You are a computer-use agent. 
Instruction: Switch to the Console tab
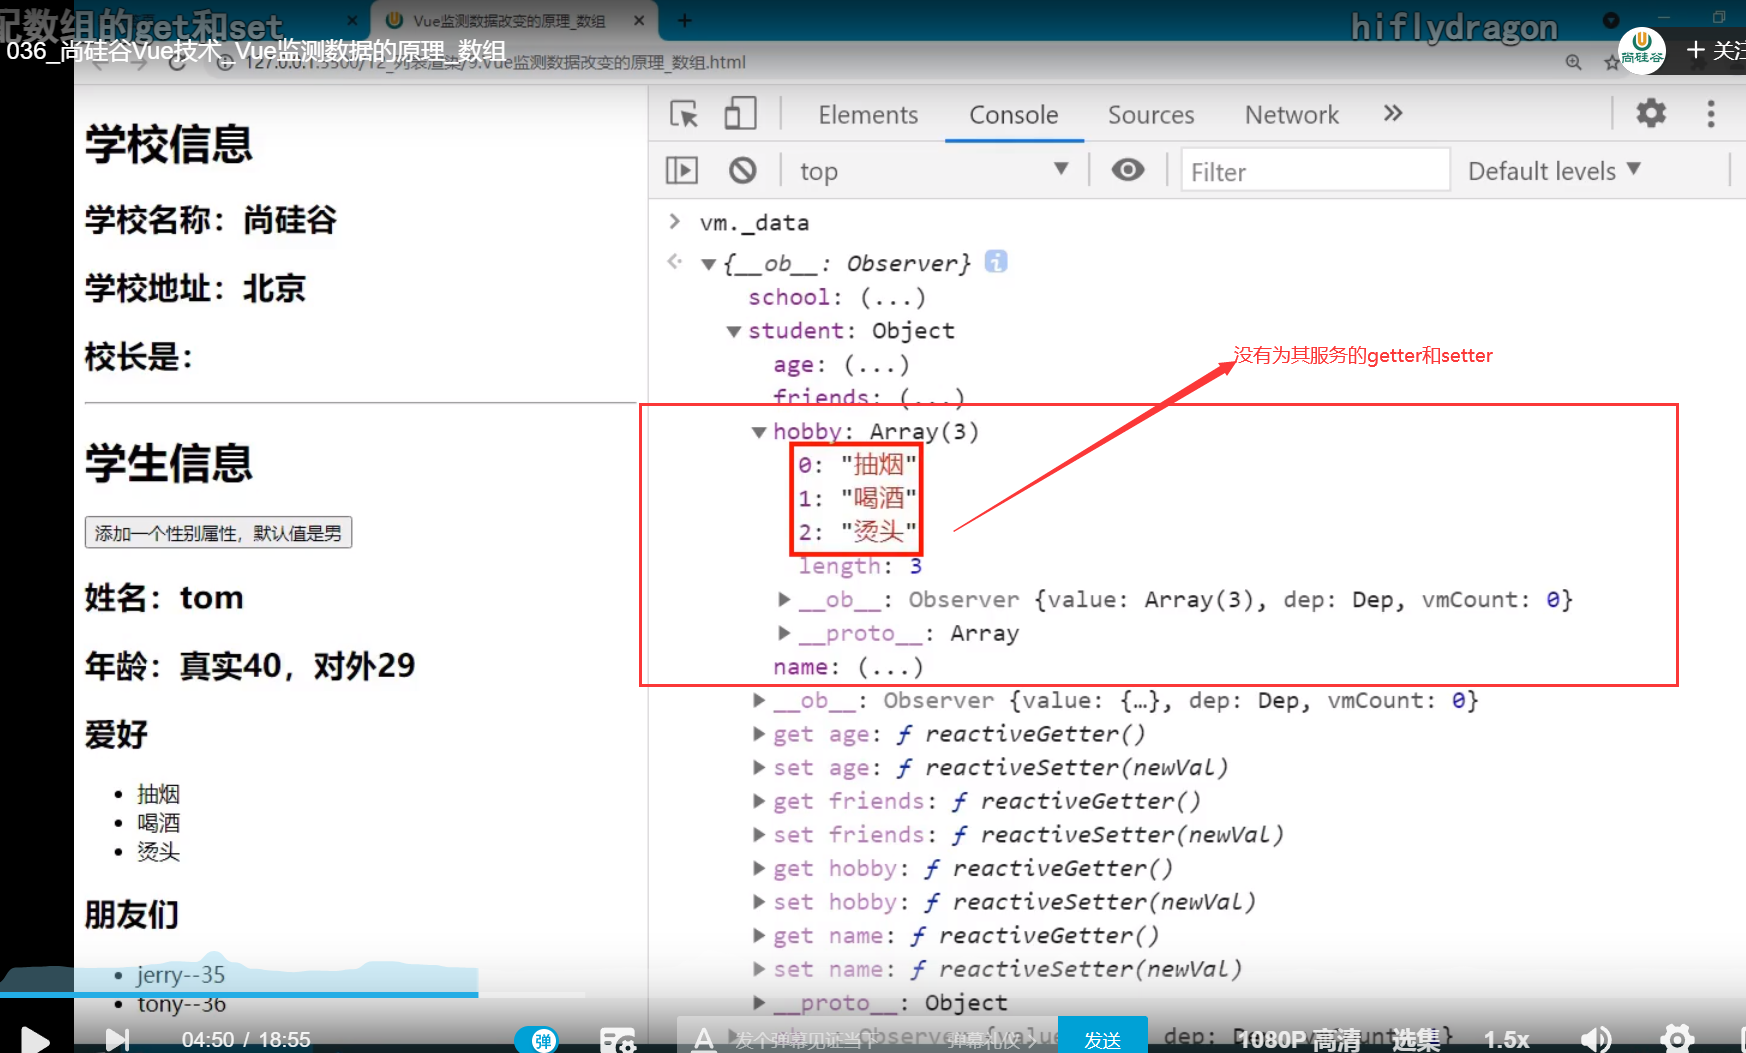point(1014,115)
